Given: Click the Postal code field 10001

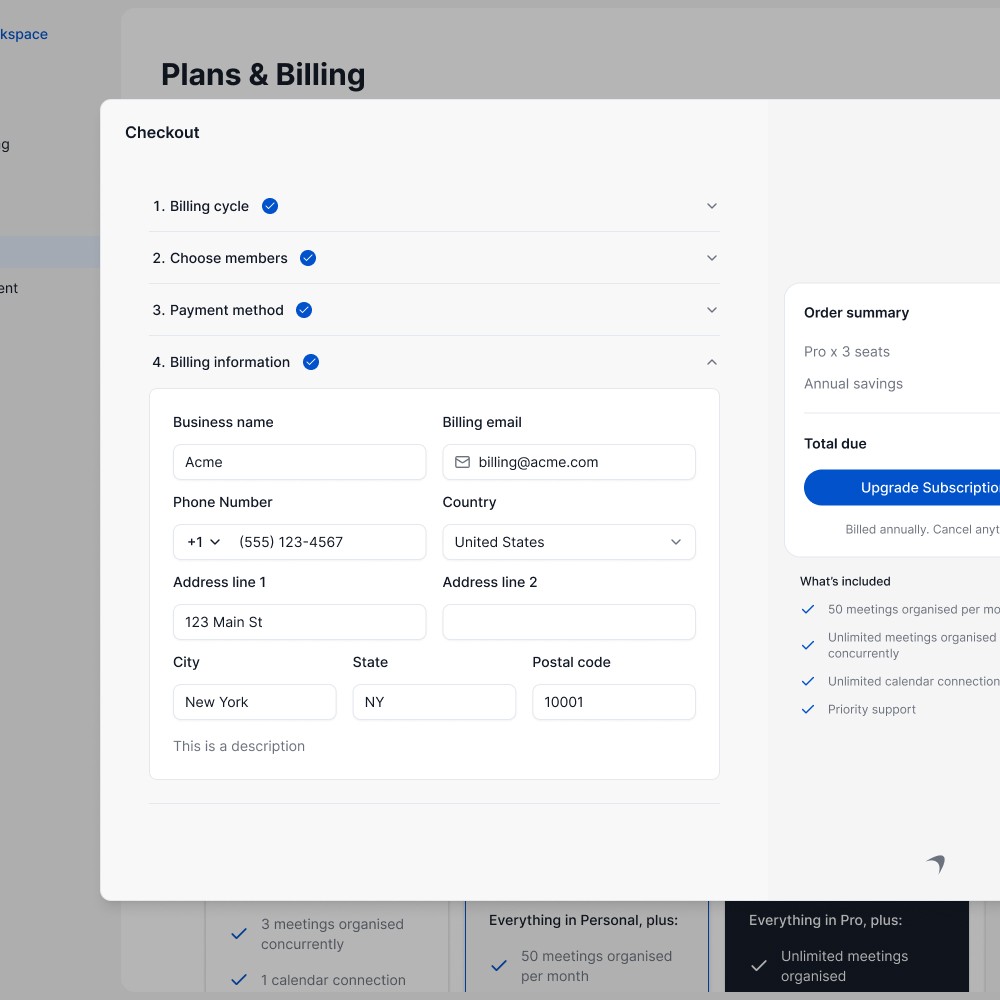Looking at the screenshot, I should [614, 702].
